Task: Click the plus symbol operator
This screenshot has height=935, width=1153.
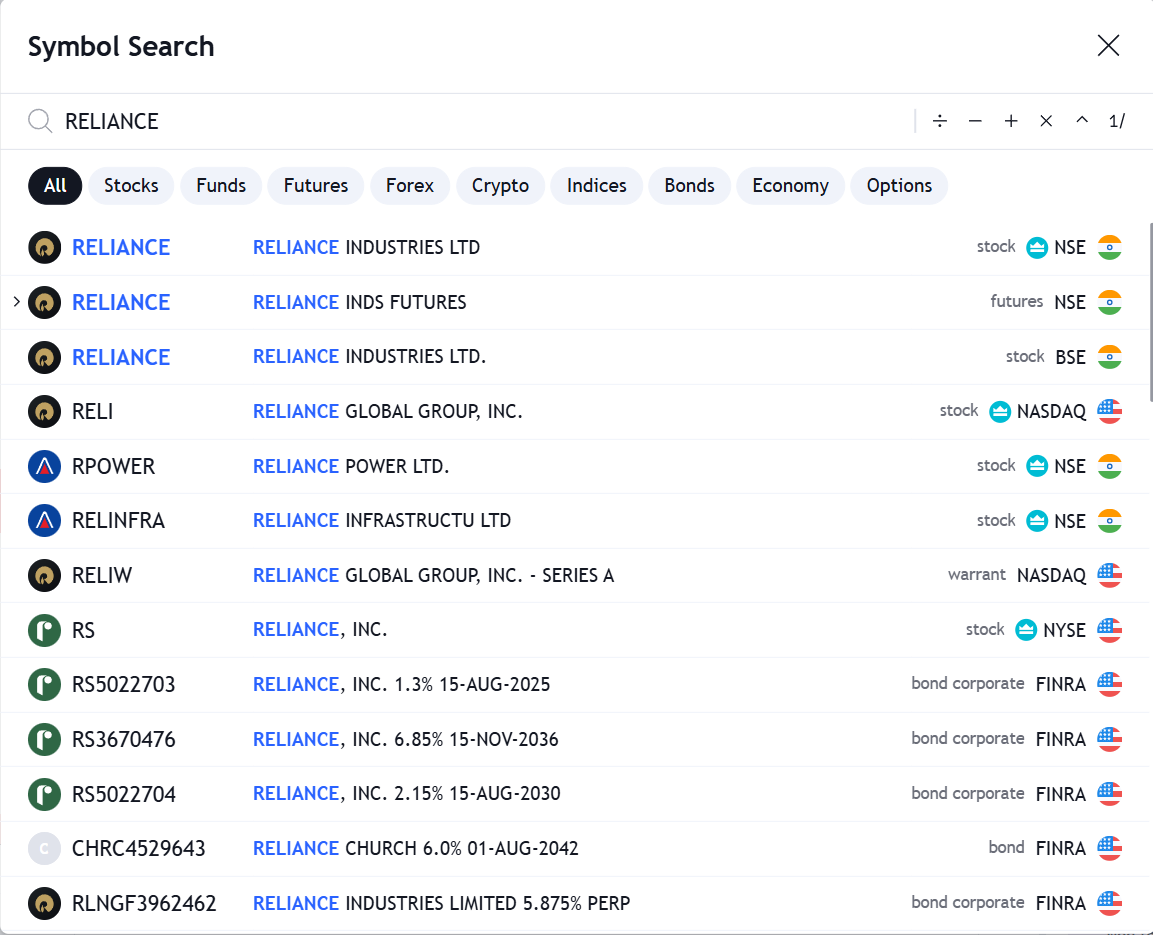Action: click(x=1011, y=120)
